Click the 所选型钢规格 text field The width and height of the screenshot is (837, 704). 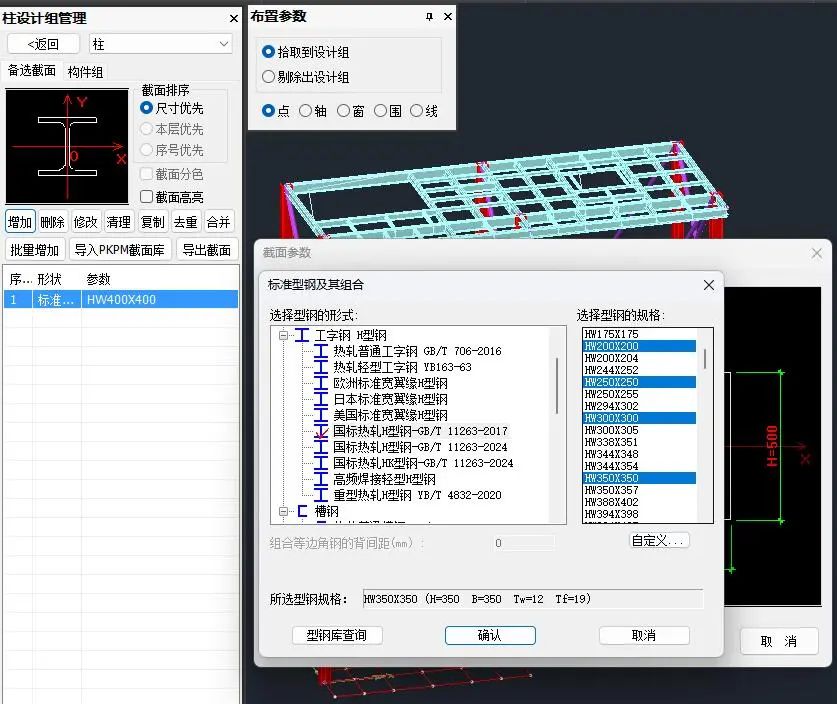click(x=533, y=599)
